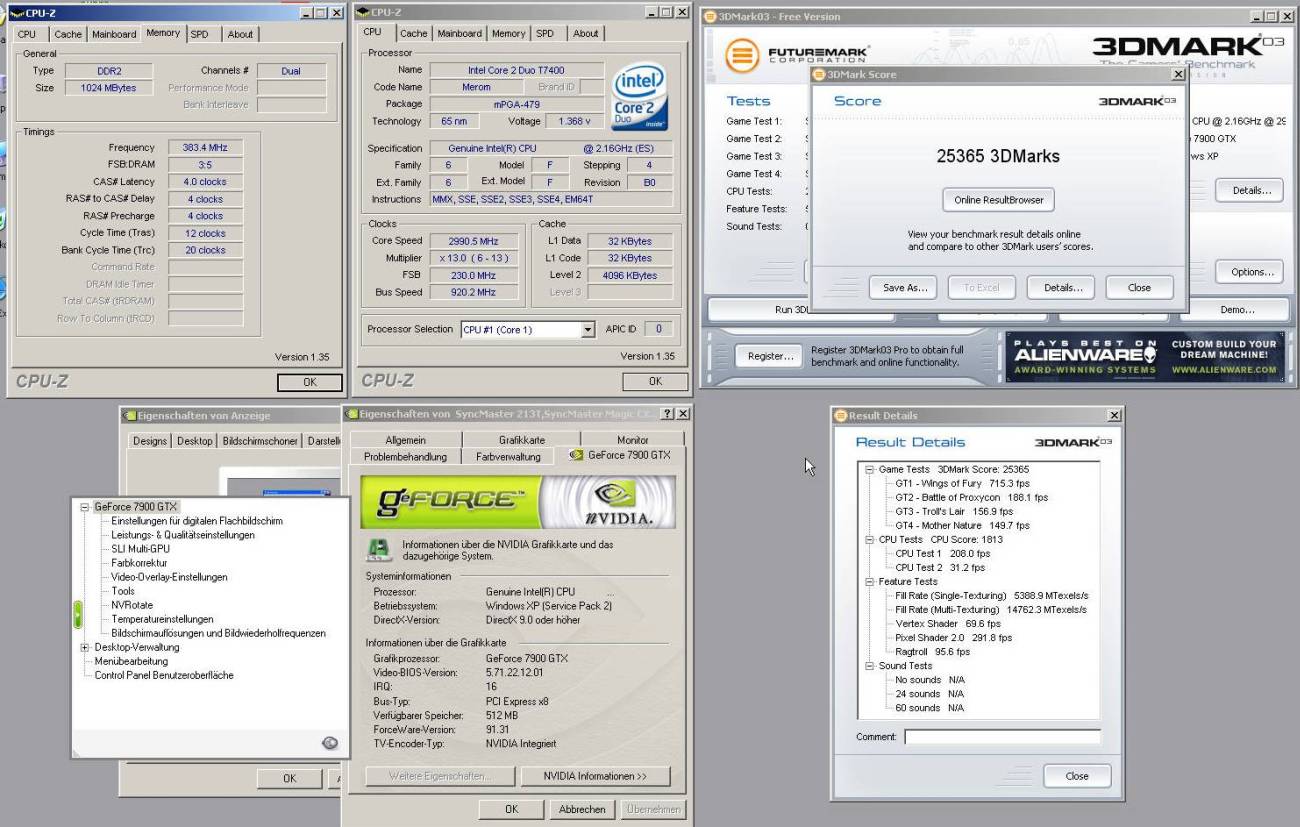Open About tab in CPU-Z Memory window
Screen dimensions: 1300x827
[x=240, y=34]
